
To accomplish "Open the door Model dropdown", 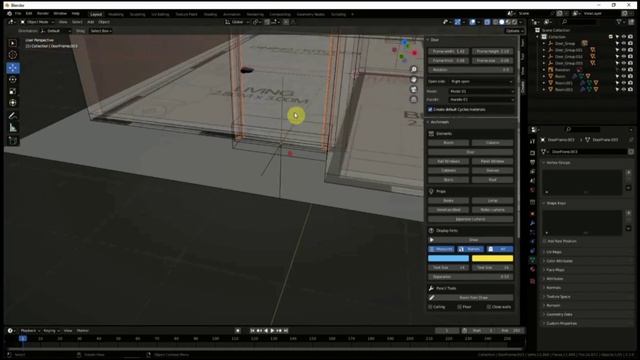I will tap(481, 91).
